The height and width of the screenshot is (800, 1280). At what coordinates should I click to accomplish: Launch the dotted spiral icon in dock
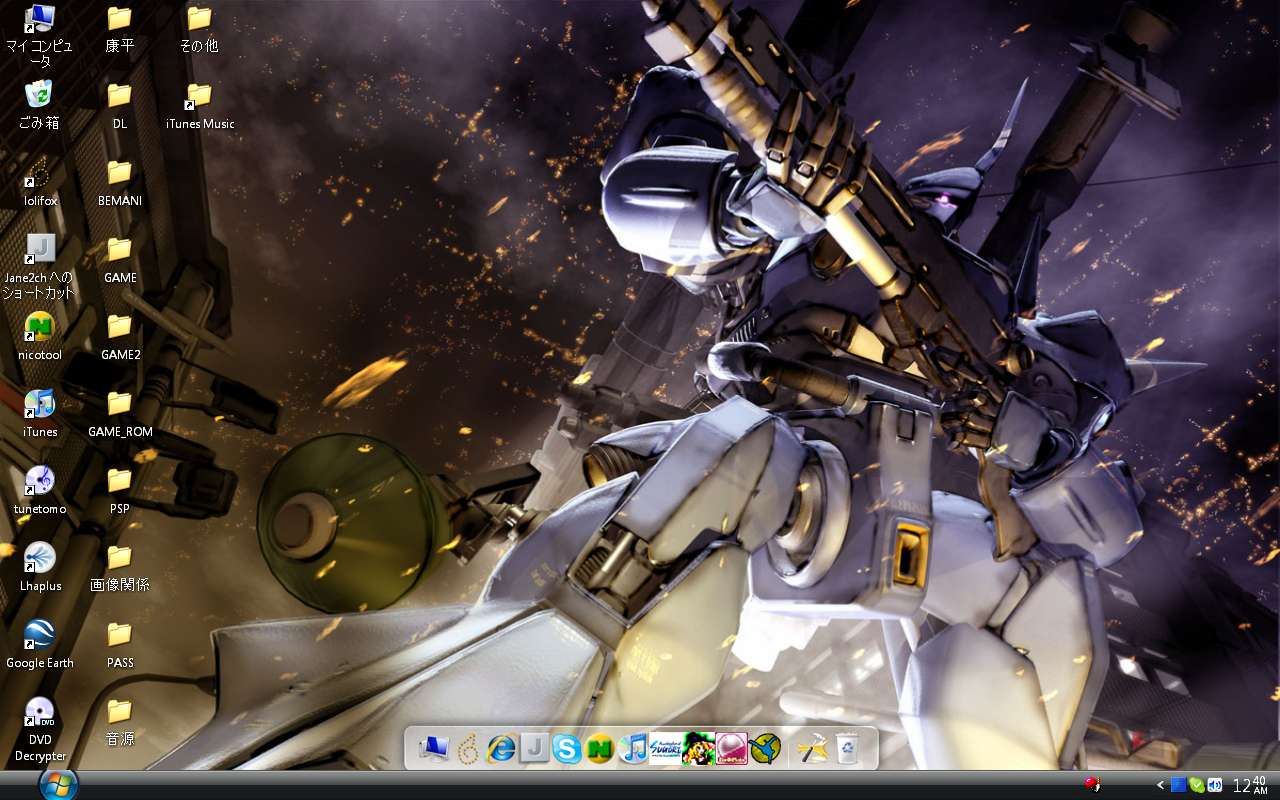click(467, 748)
